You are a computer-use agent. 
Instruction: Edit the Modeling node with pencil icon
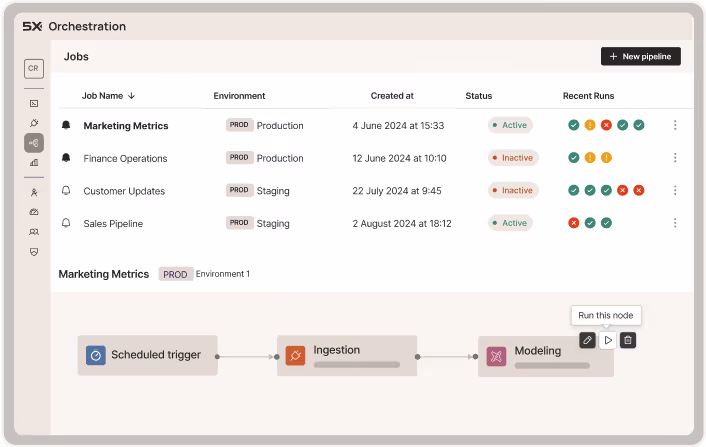tap(587, 340)
